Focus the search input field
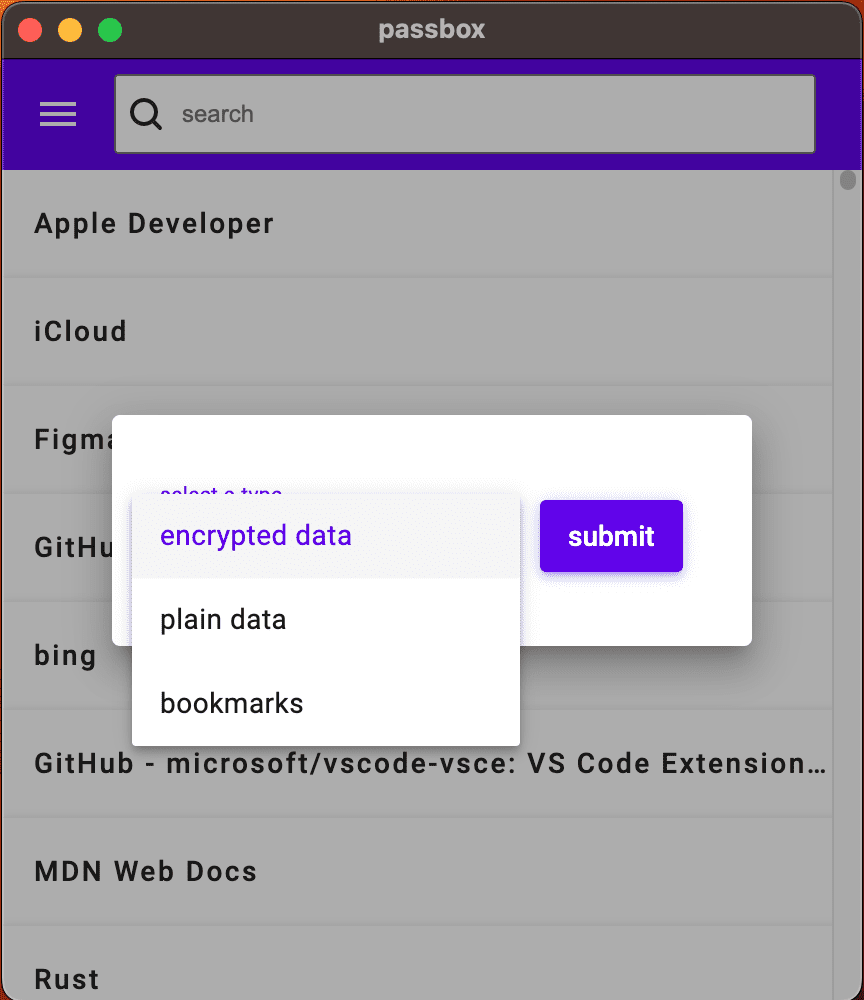The height and width of the screenshot is (1000, 864). [x=465, y=114]
